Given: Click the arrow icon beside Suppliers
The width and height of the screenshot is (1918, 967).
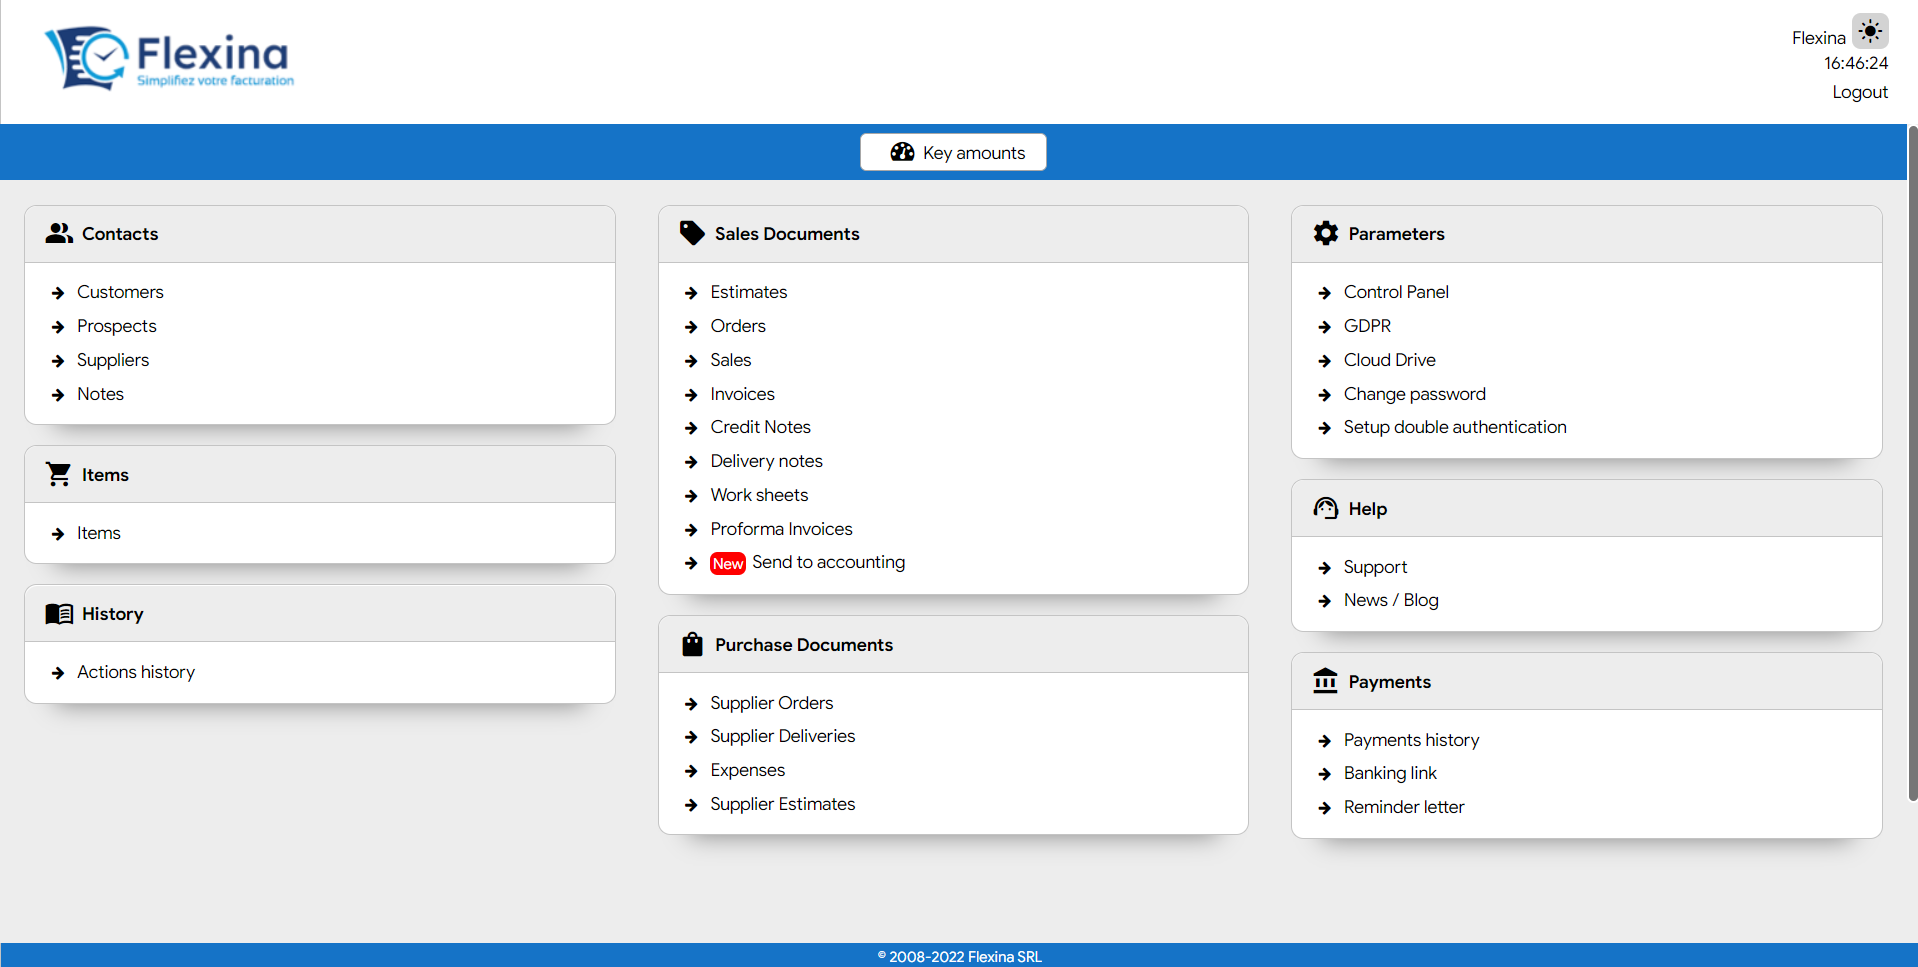Looking at the screenshot, I should point(58,361).
